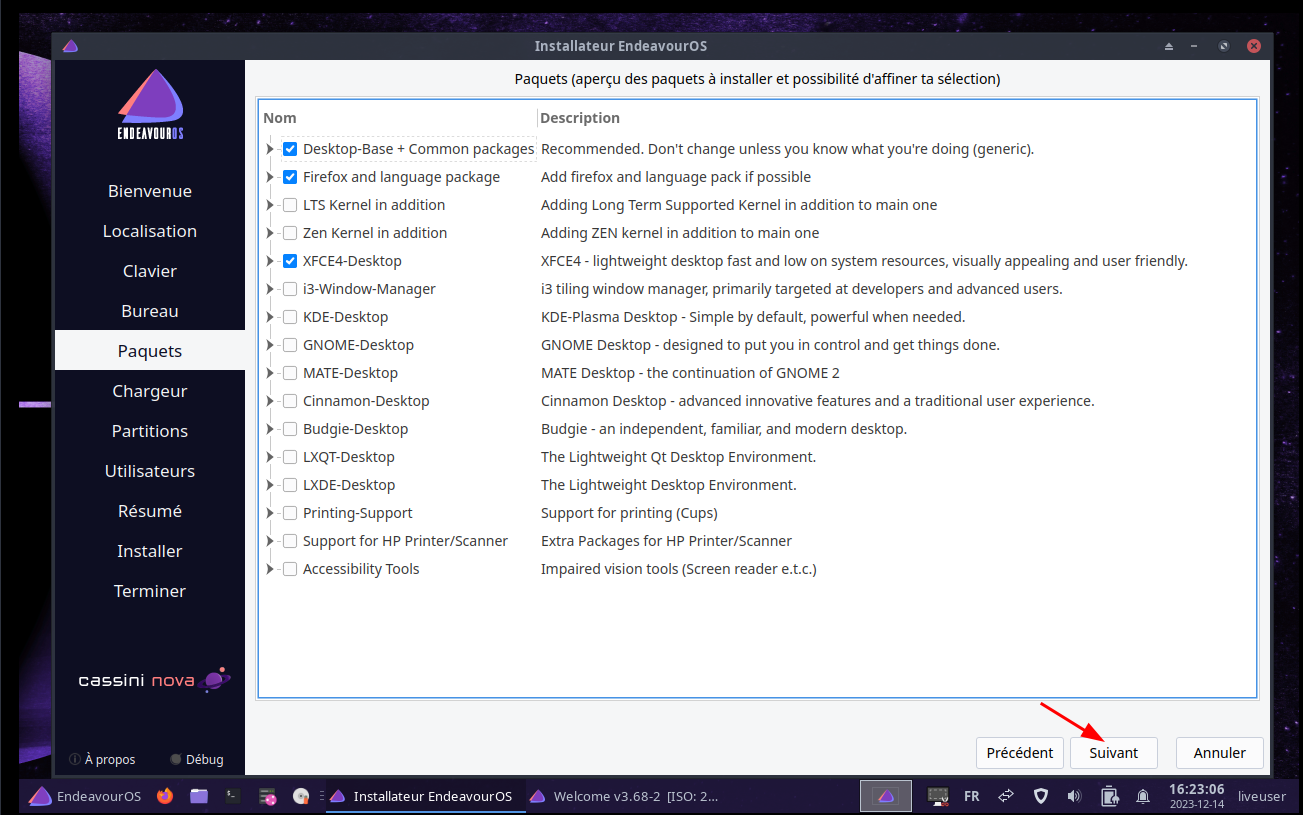1303x815 pixels.
Task: Expand the GNOME-Desktop package group arrow
Action: (270, 345)
